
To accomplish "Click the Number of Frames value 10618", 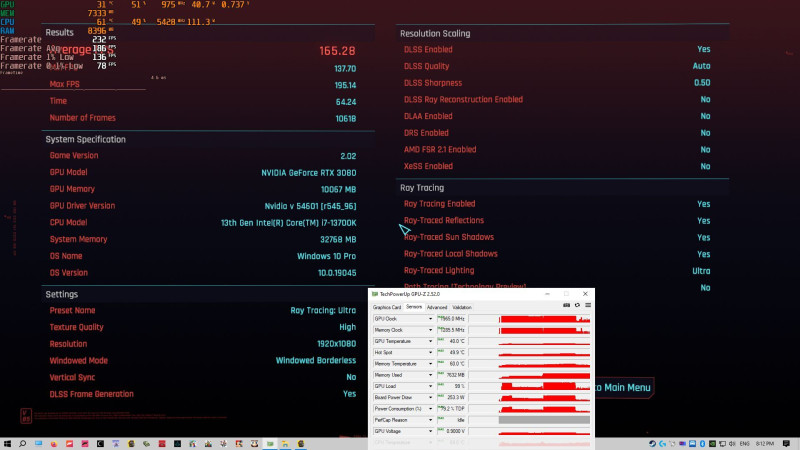I will 345,118.
